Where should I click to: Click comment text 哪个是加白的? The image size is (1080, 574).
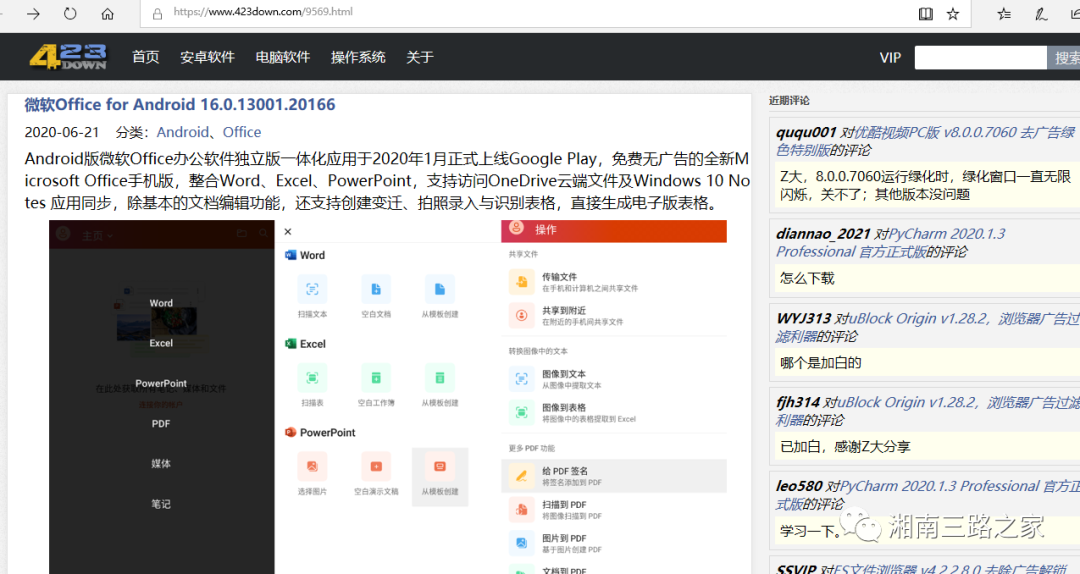click(x=820, y=363)
